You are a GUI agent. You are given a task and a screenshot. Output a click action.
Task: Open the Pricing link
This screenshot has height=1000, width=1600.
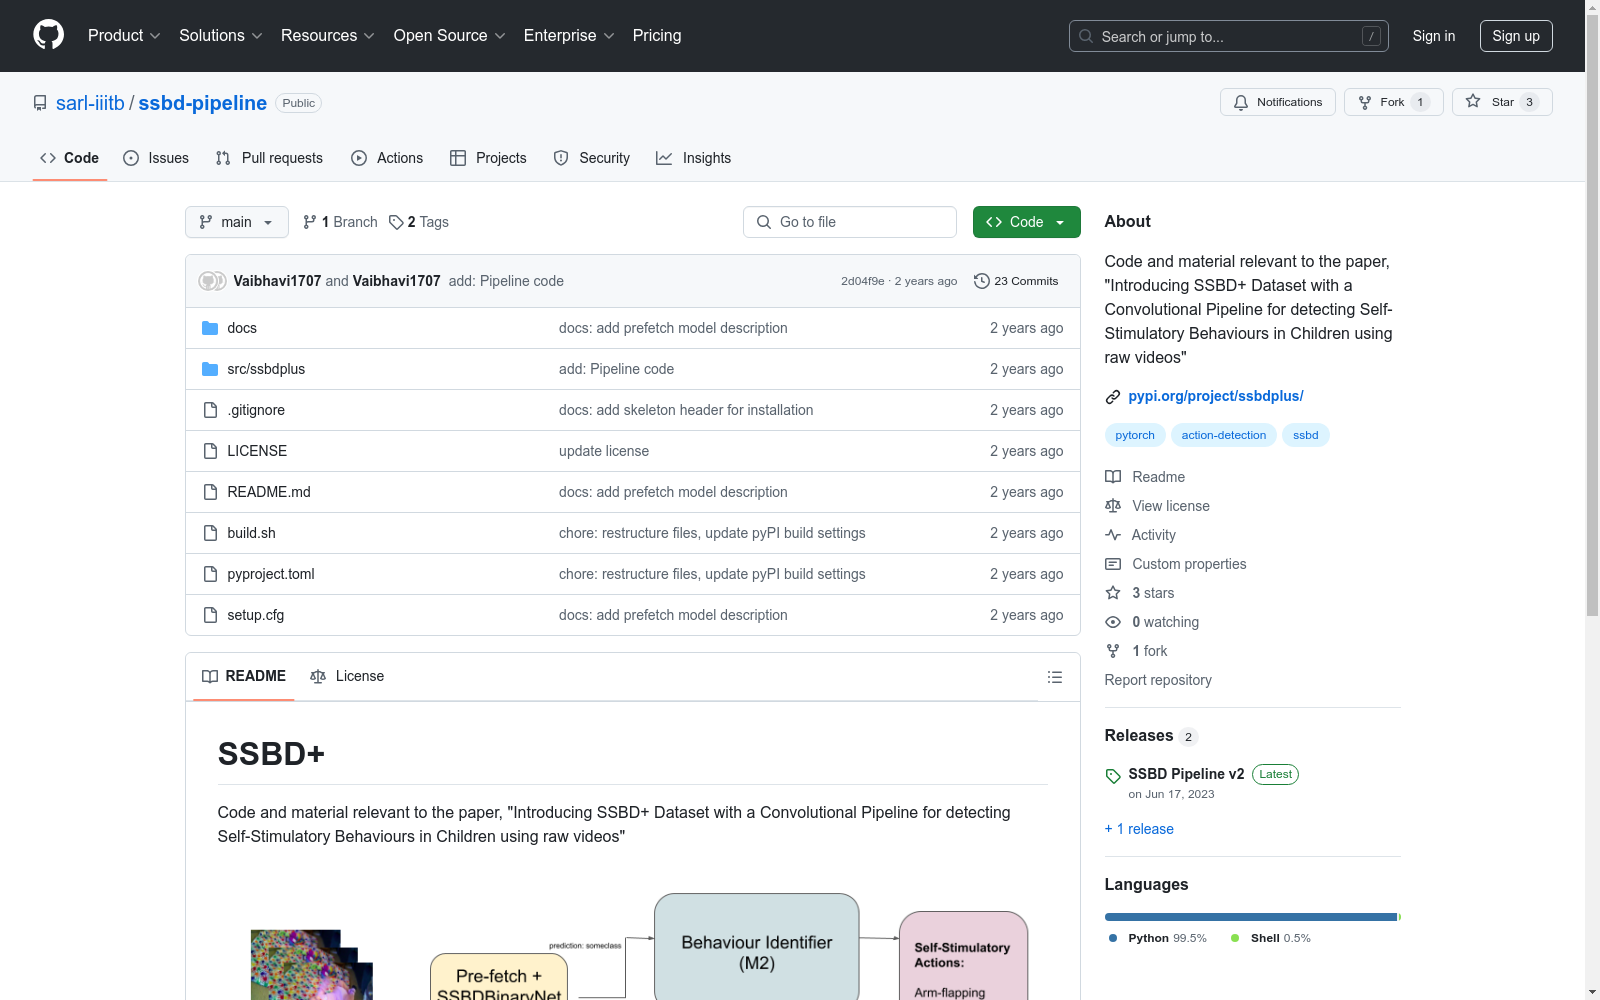point(657,35)
